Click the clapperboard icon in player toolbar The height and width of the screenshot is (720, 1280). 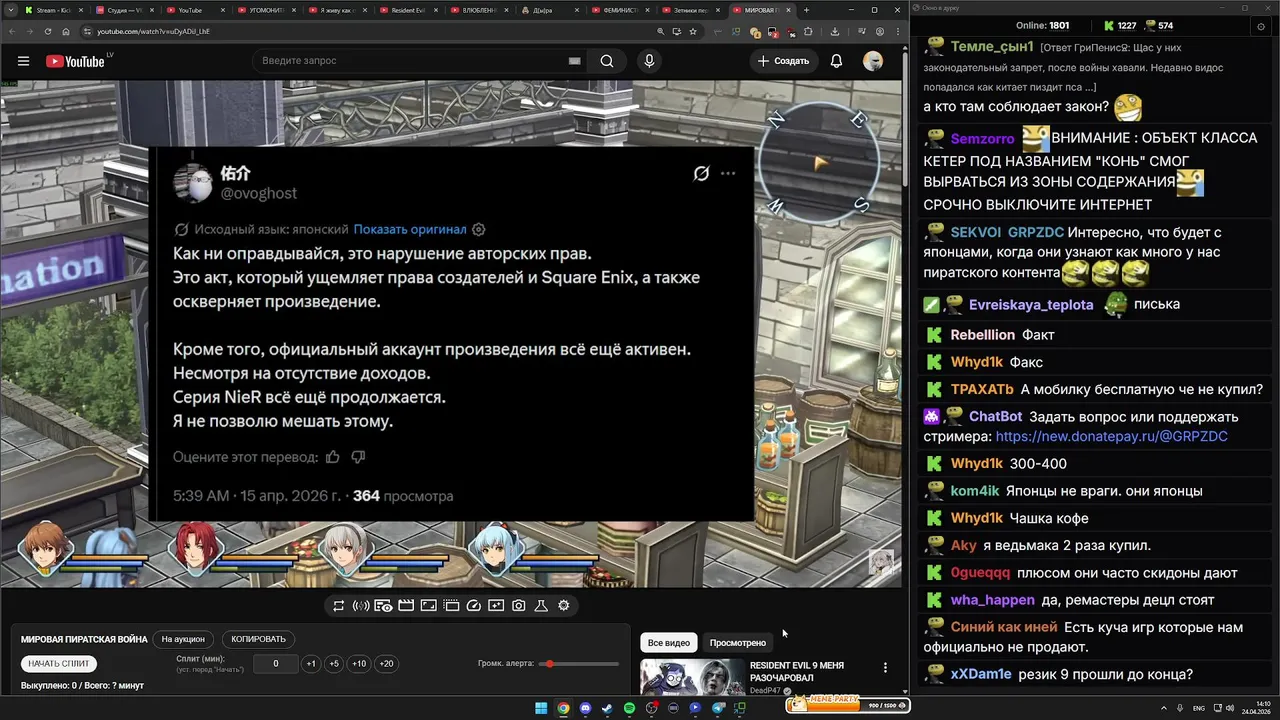[x=406, y=606]
